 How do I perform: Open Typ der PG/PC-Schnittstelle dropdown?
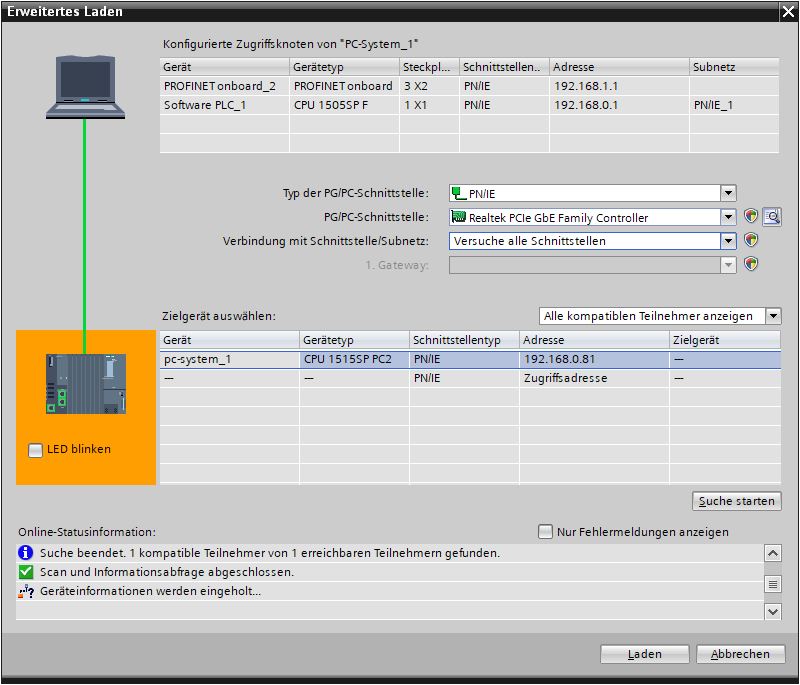click(728, 193)
